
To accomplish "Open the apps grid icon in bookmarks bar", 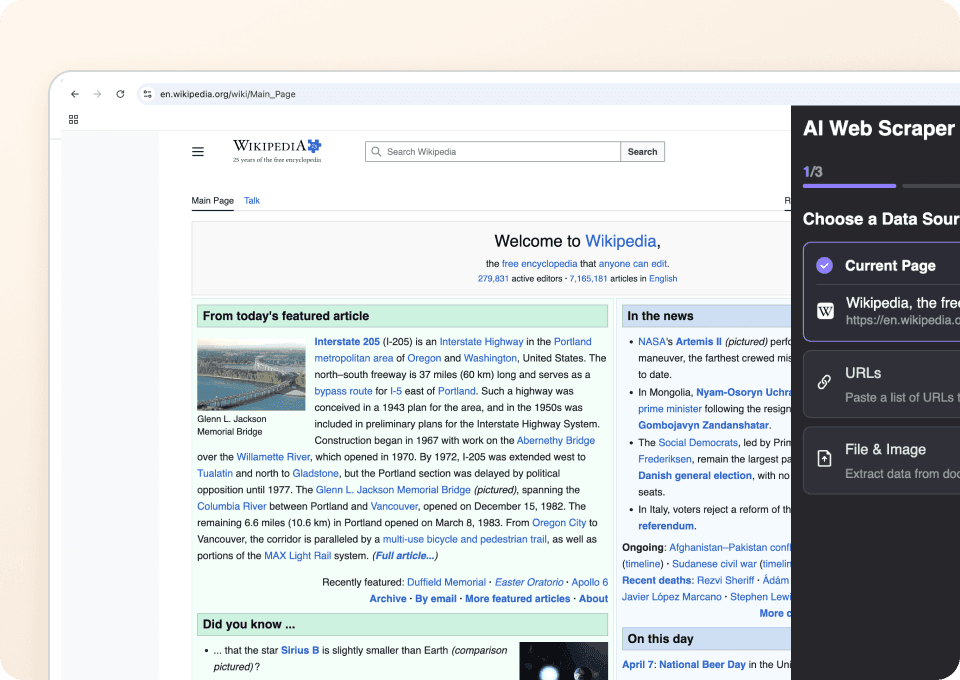I will (x=73, y=119).
